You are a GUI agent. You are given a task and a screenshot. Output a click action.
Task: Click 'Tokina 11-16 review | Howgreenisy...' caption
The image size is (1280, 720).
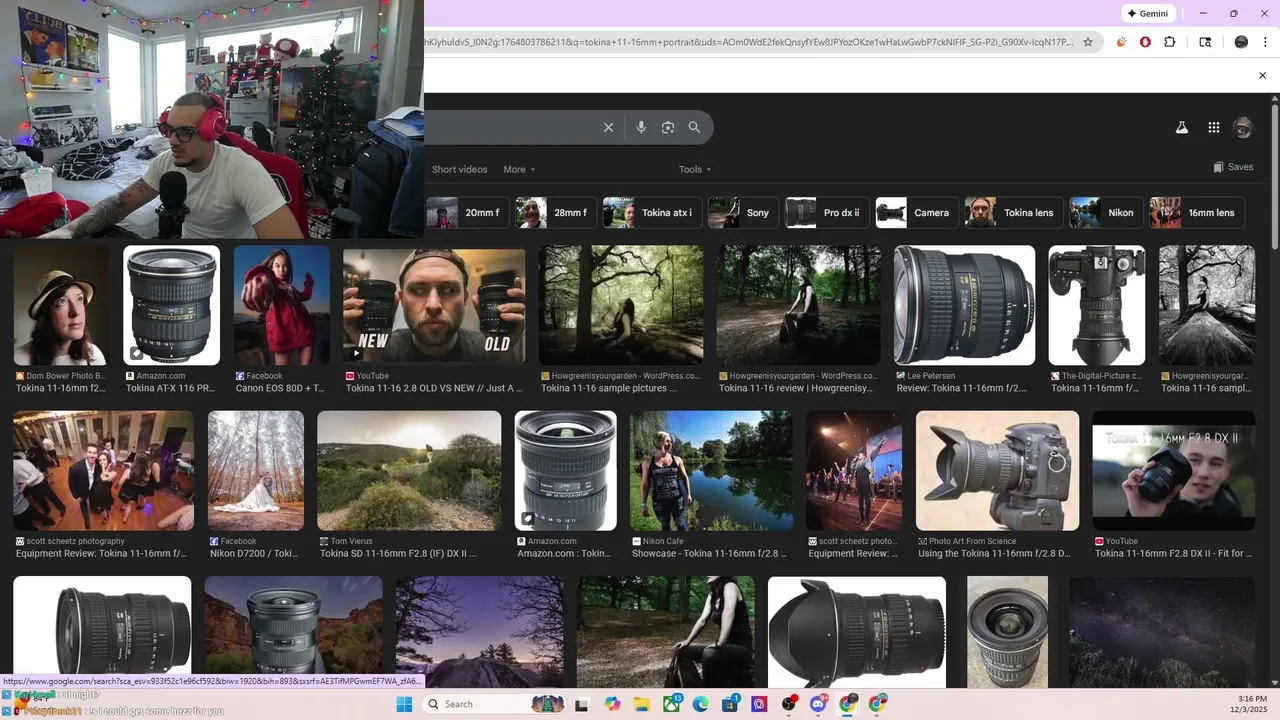[796, 388]
